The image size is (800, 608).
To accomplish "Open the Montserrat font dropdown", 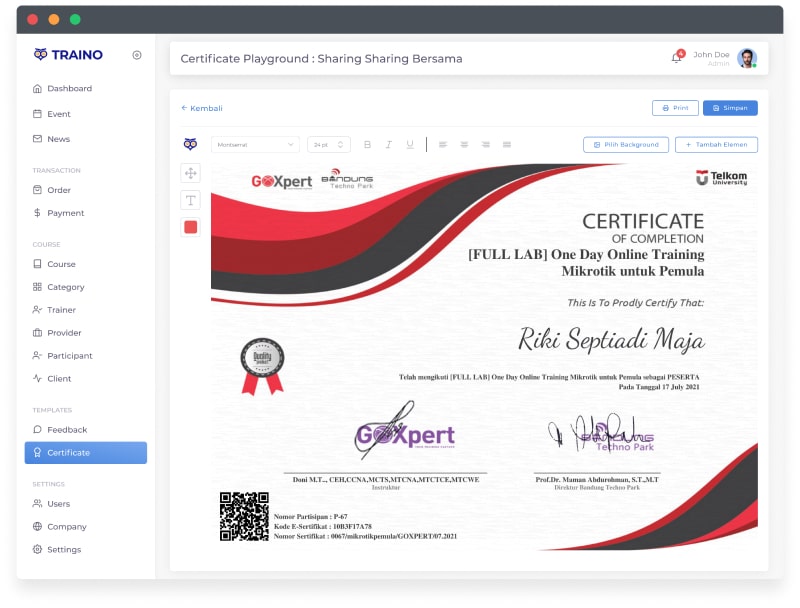I will [x=254, y=145].
